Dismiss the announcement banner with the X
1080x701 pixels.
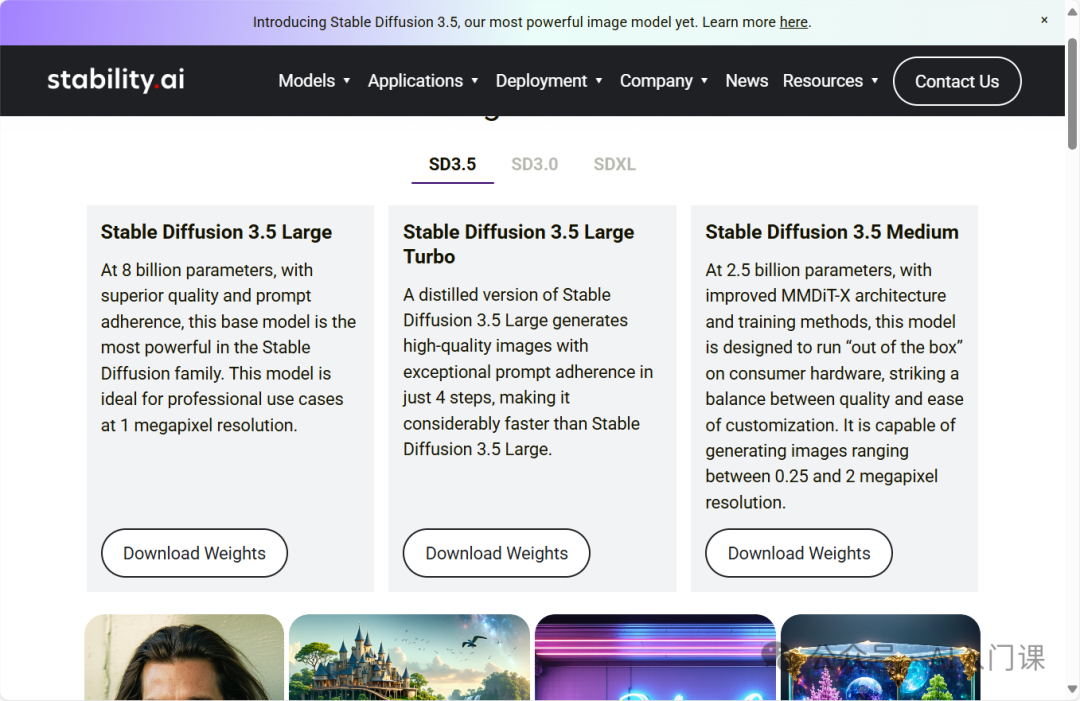pyautogui.click(x=1044, y=20)
